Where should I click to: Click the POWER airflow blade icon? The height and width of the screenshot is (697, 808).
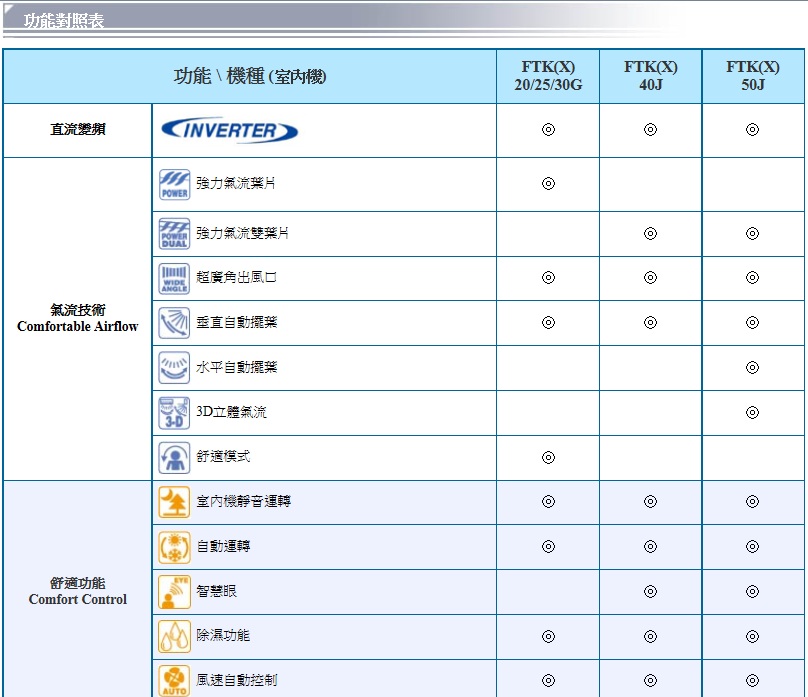174,184
